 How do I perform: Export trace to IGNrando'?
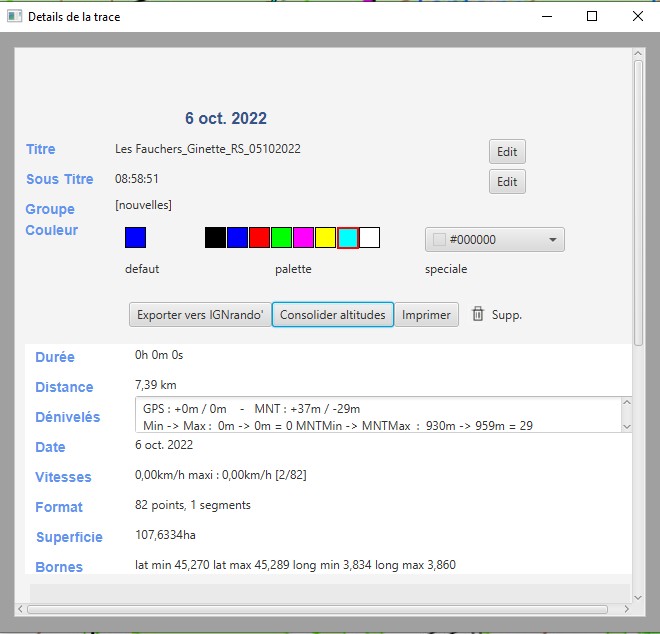click(x=200, y=315)
